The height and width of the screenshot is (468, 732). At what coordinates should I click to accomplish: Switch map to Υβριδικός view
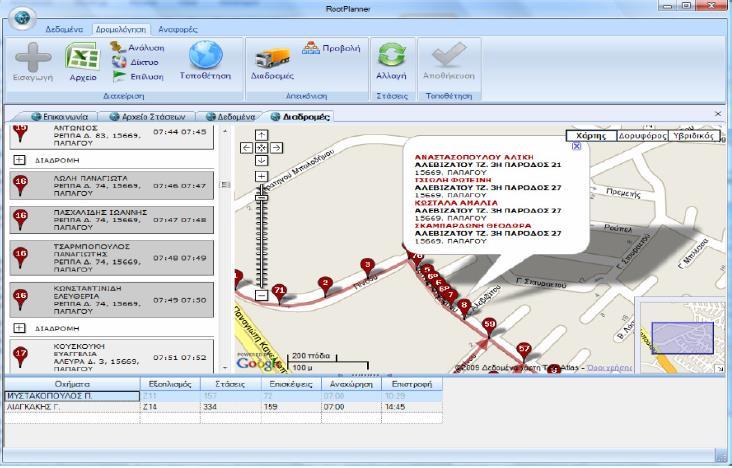[x=693, y=136]
